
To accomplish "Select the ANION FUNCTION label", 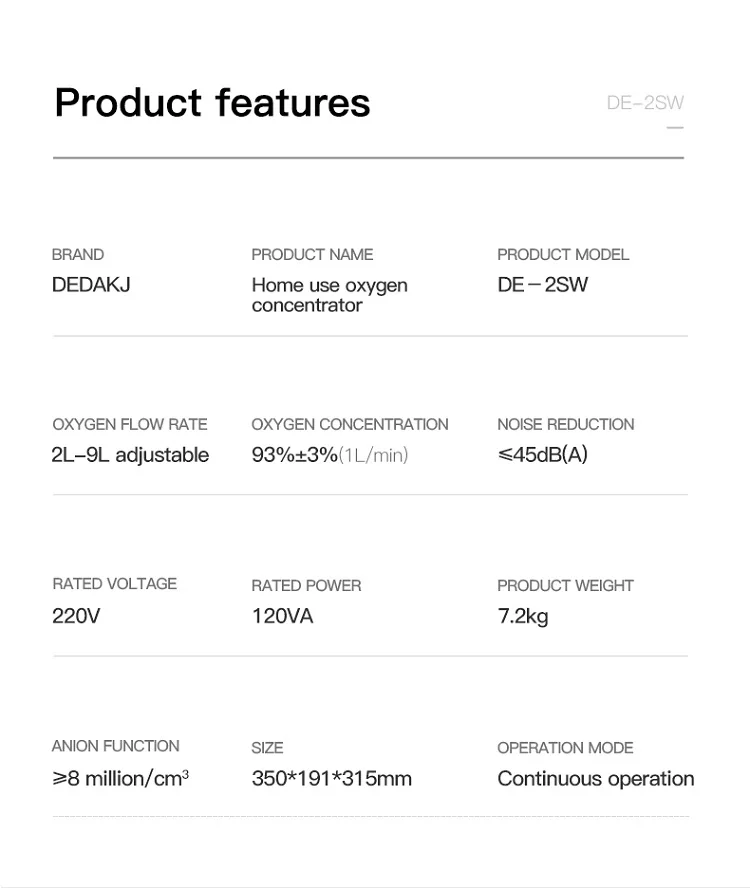I will [x=116, y=746].
